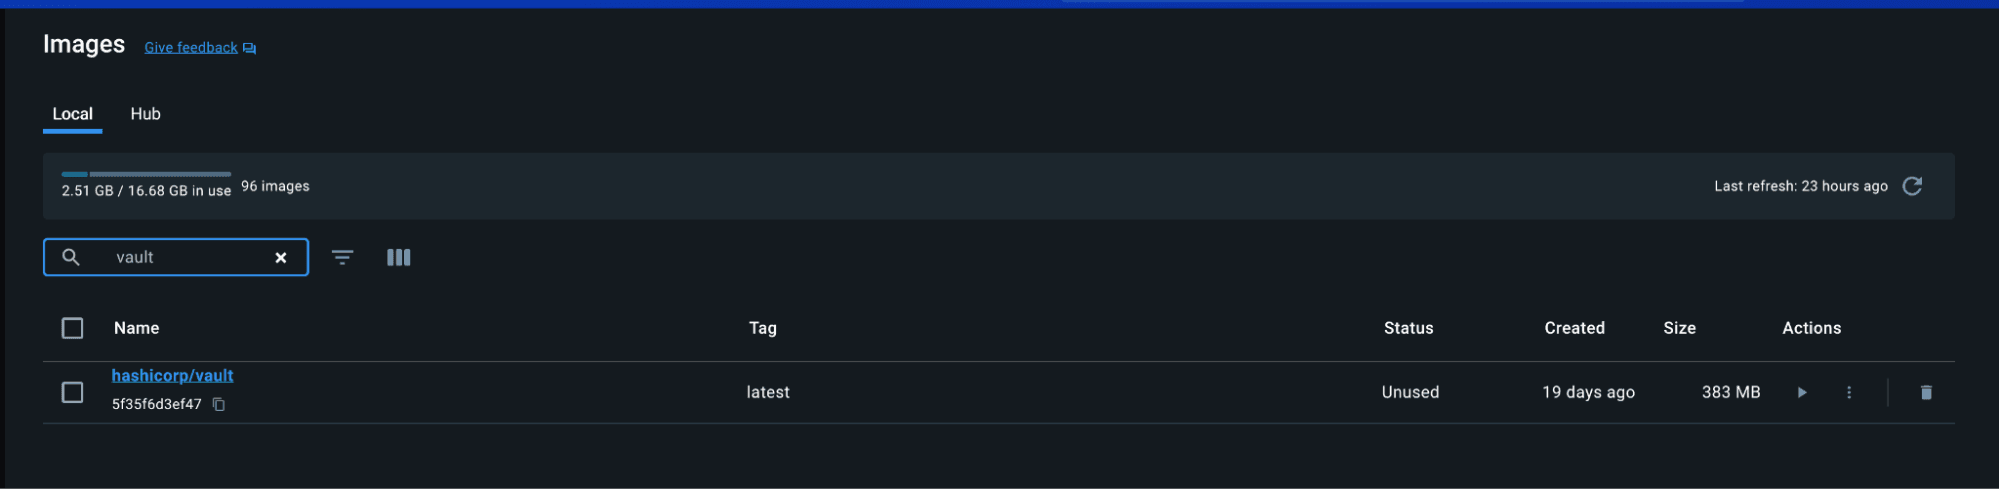Open the Give feedback link

(191, 48)
